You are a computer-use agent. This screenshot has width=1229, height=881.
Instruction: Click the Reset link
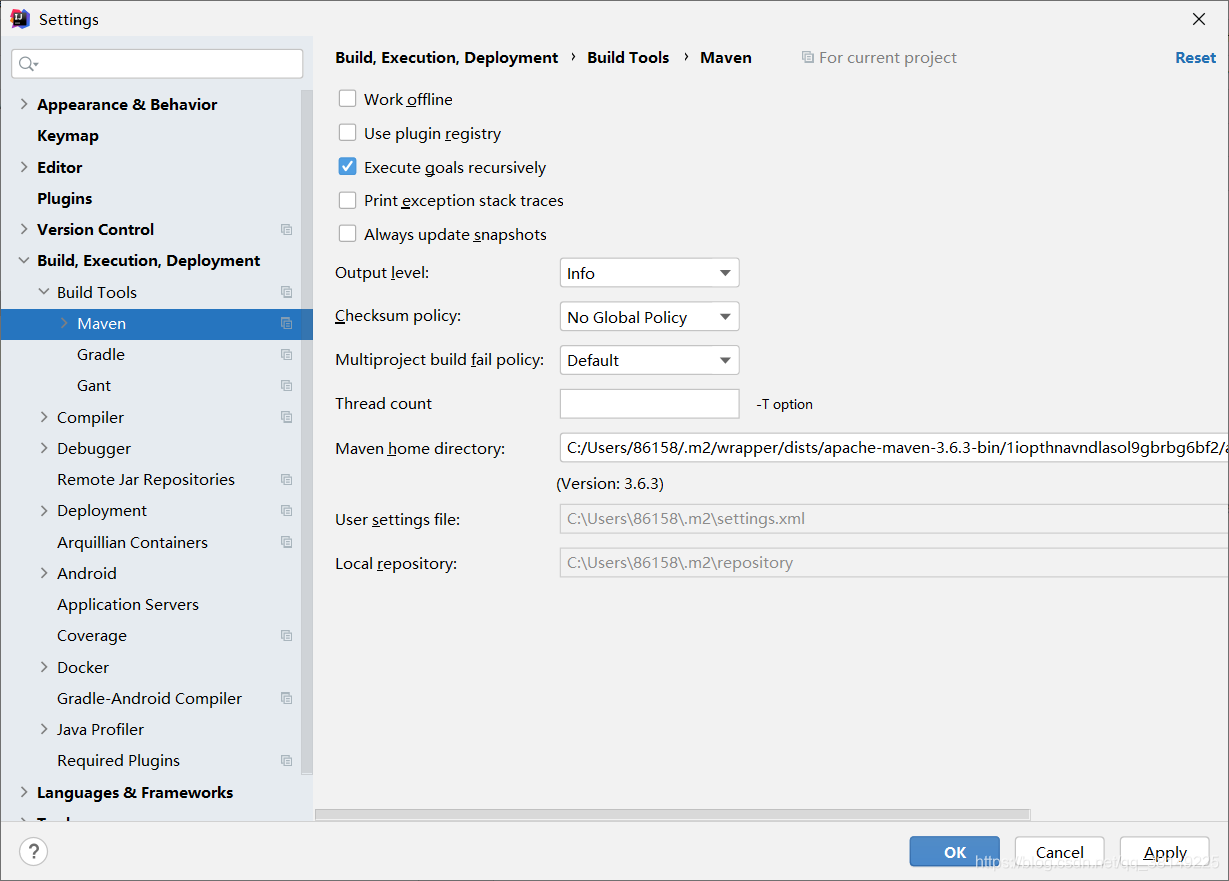(1196, 58)
